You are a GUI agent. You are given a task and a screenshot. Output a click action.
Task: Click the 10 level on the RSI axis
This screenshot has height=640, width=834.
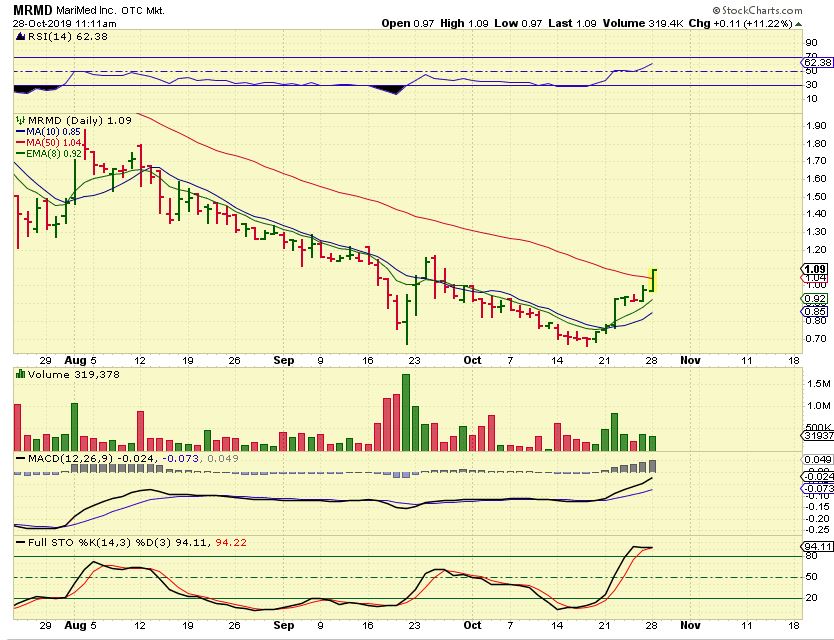[812, 99]
